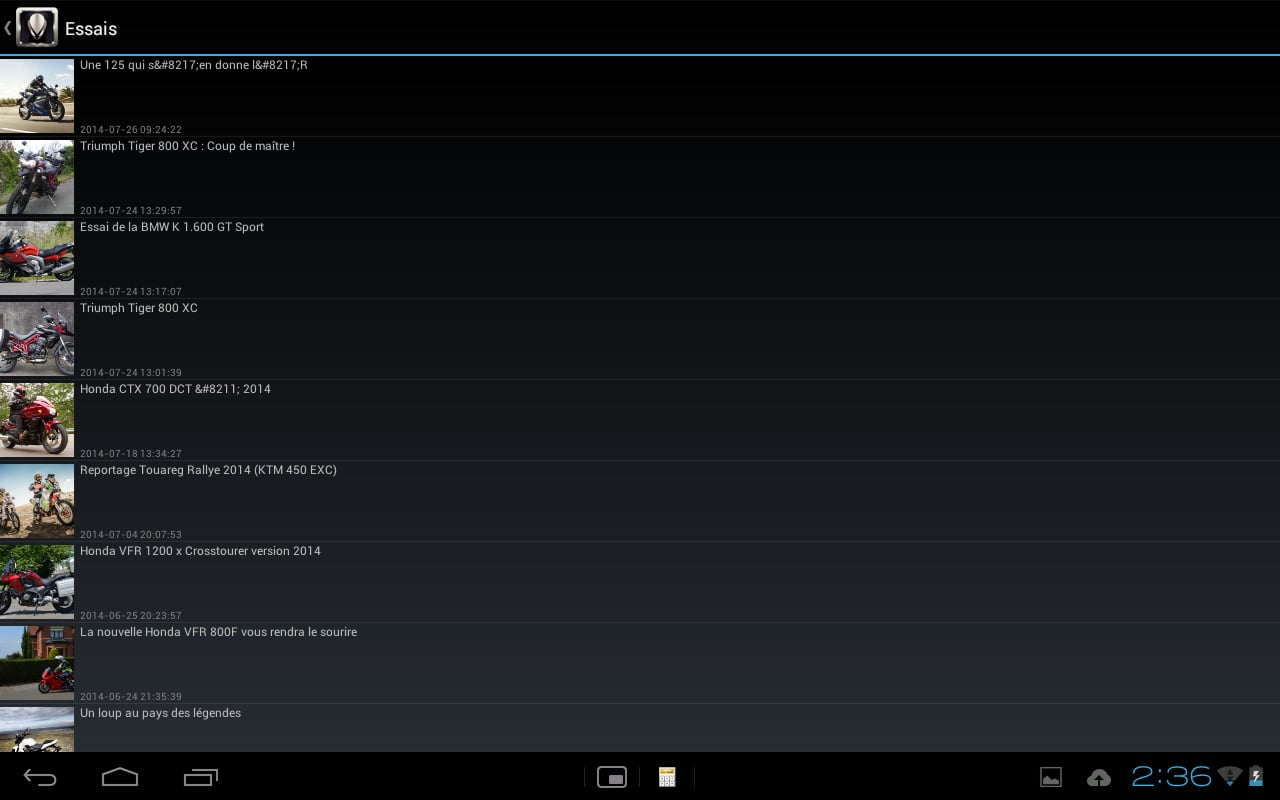Tap date stamp 2014-07-18 13:34:27
The image size is (1280, 800).
[131, 454]
